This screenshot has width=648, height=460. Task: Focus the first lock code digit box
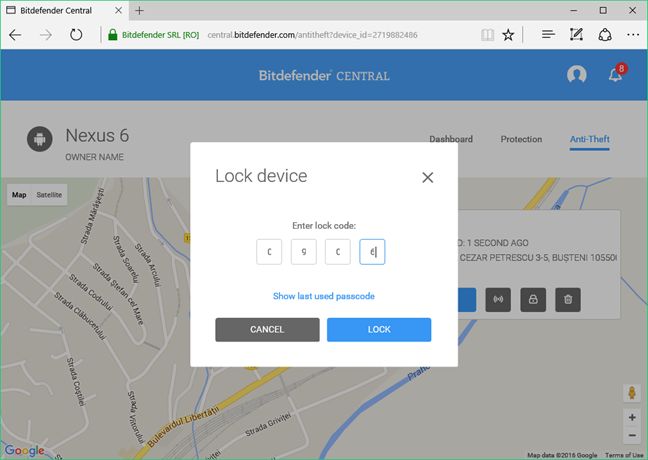tap(269, 252)
